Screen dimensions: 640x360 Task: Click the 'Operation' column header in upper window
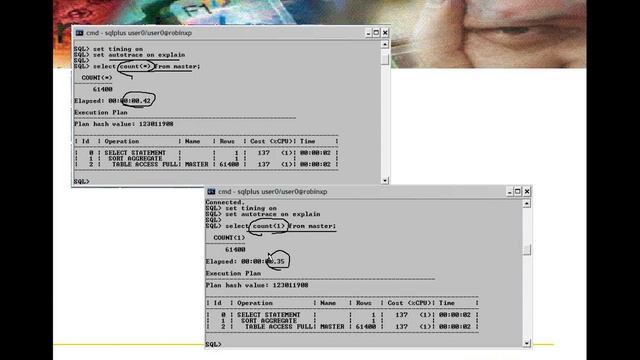click(x=122, y=141)
